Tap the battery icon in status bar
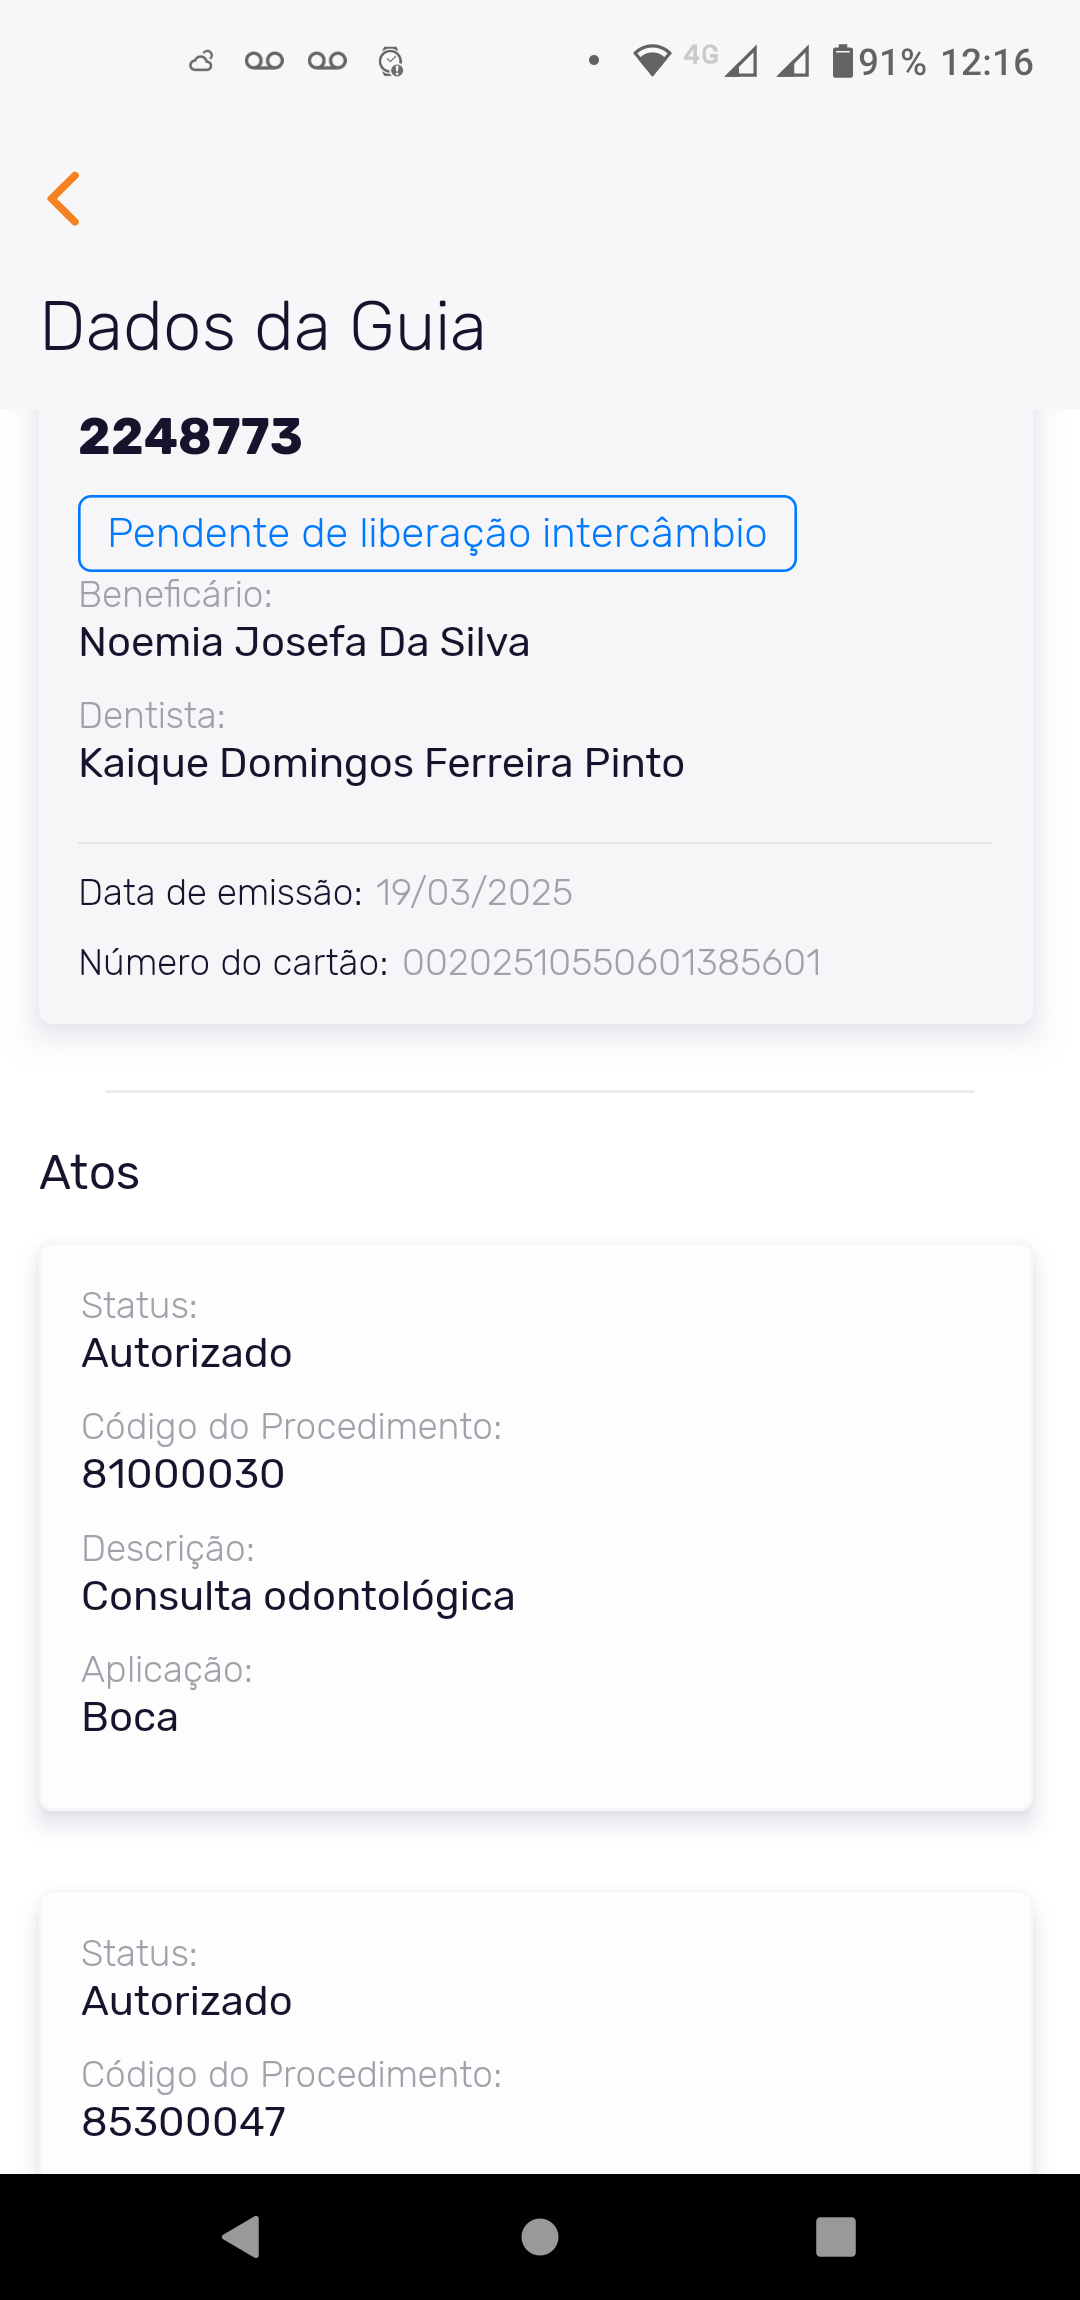This screenshot has width=1080, height=2300. (843, 61)
